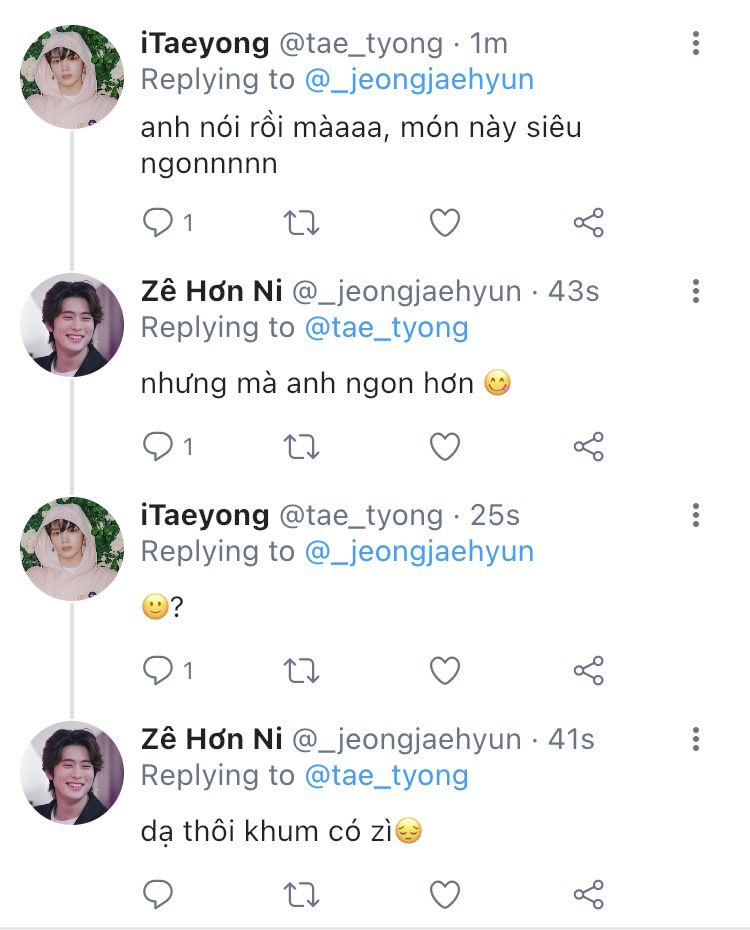Open iTaeyong's profile picture on first tweet
Image resolution: width=750 pixels, height=930 pixels.
(x=72, y=76)
